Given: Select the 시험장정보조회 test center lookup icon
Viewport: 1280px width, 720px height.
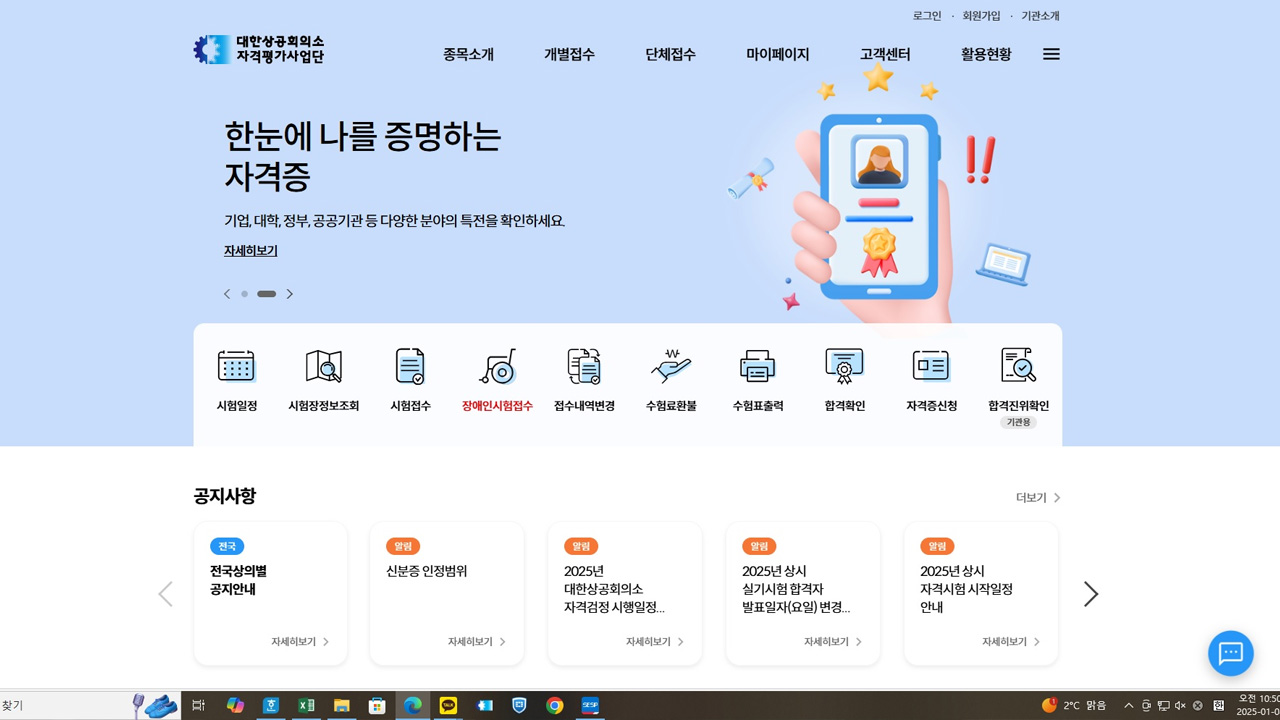Looking at the screenshot, I should tap(323, 380).
